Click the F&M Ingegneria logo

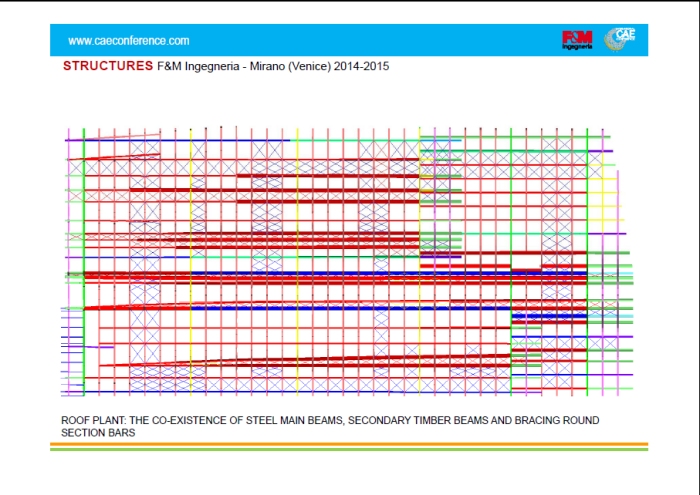[577, 40]
